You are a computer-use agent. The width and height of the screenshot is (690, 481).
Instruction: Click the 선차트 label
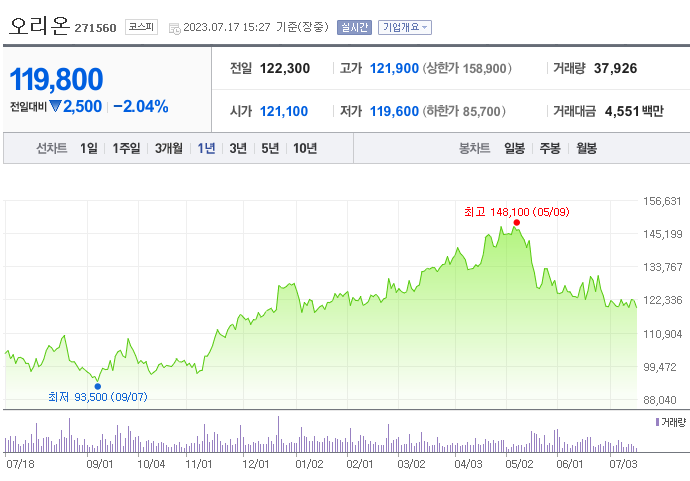click(x=51, y=148)
